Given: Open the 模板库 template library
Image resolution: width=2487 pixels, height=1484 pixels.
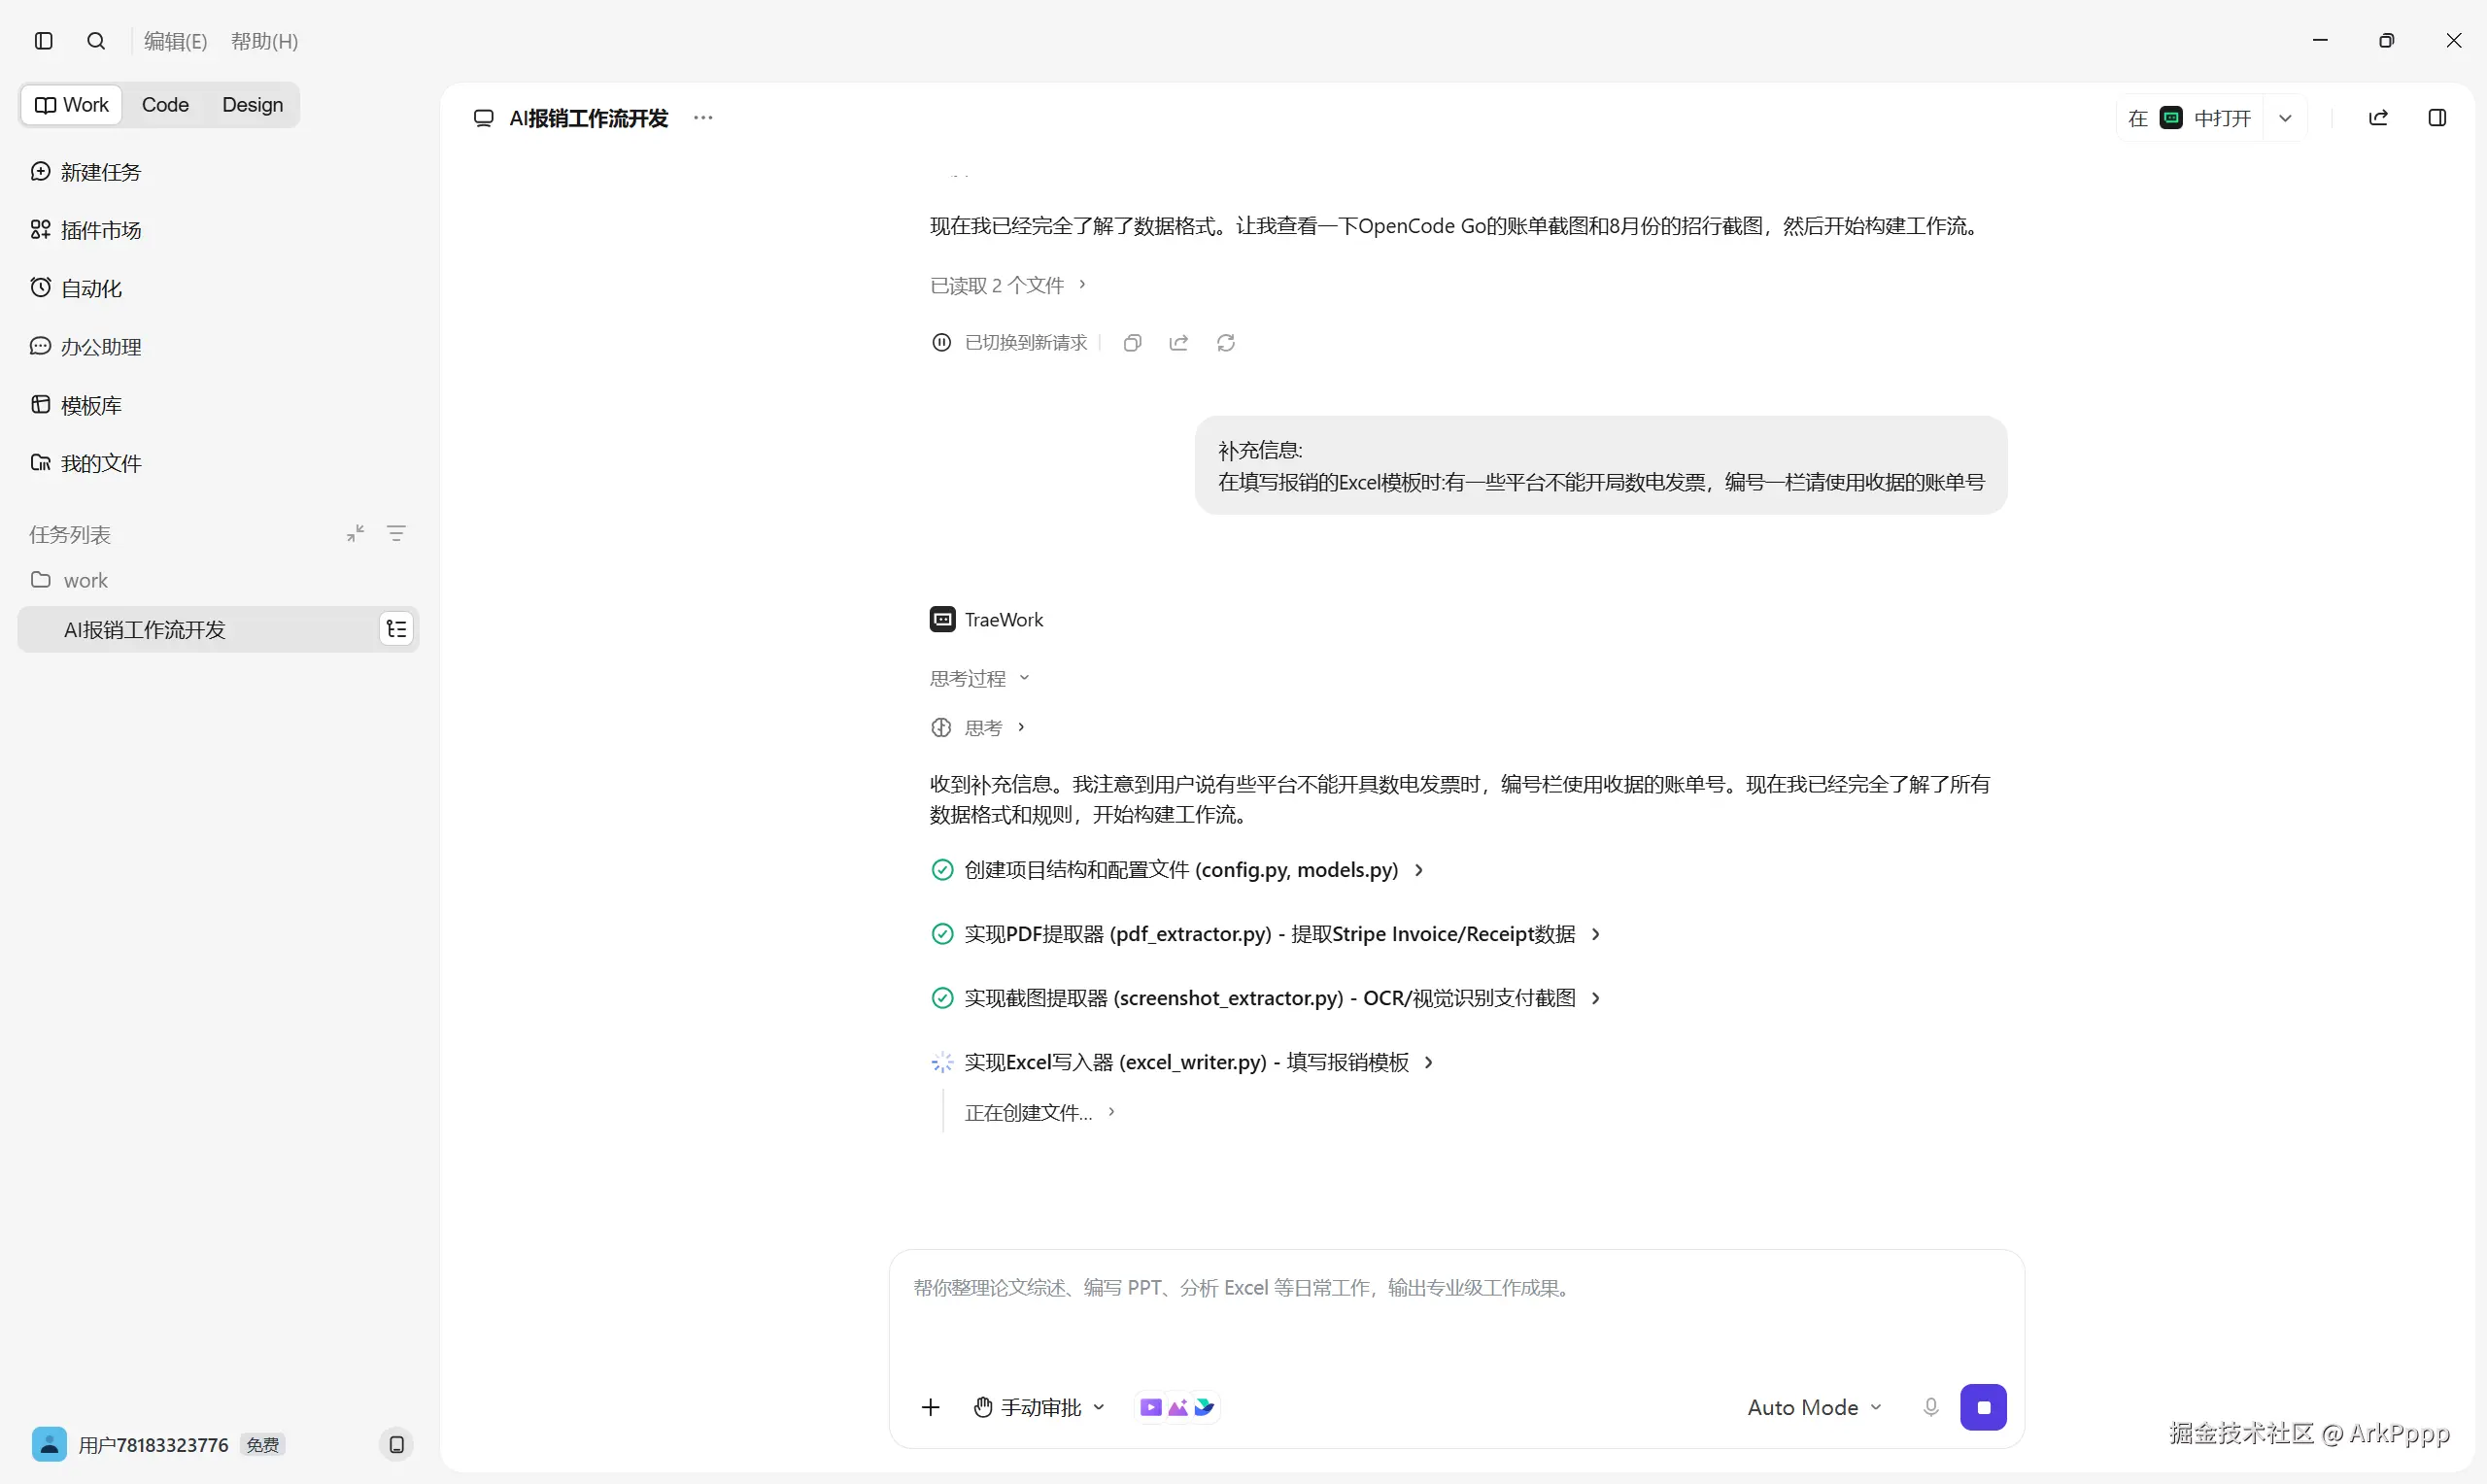Looking at the screenshot, I should point(76,405).
